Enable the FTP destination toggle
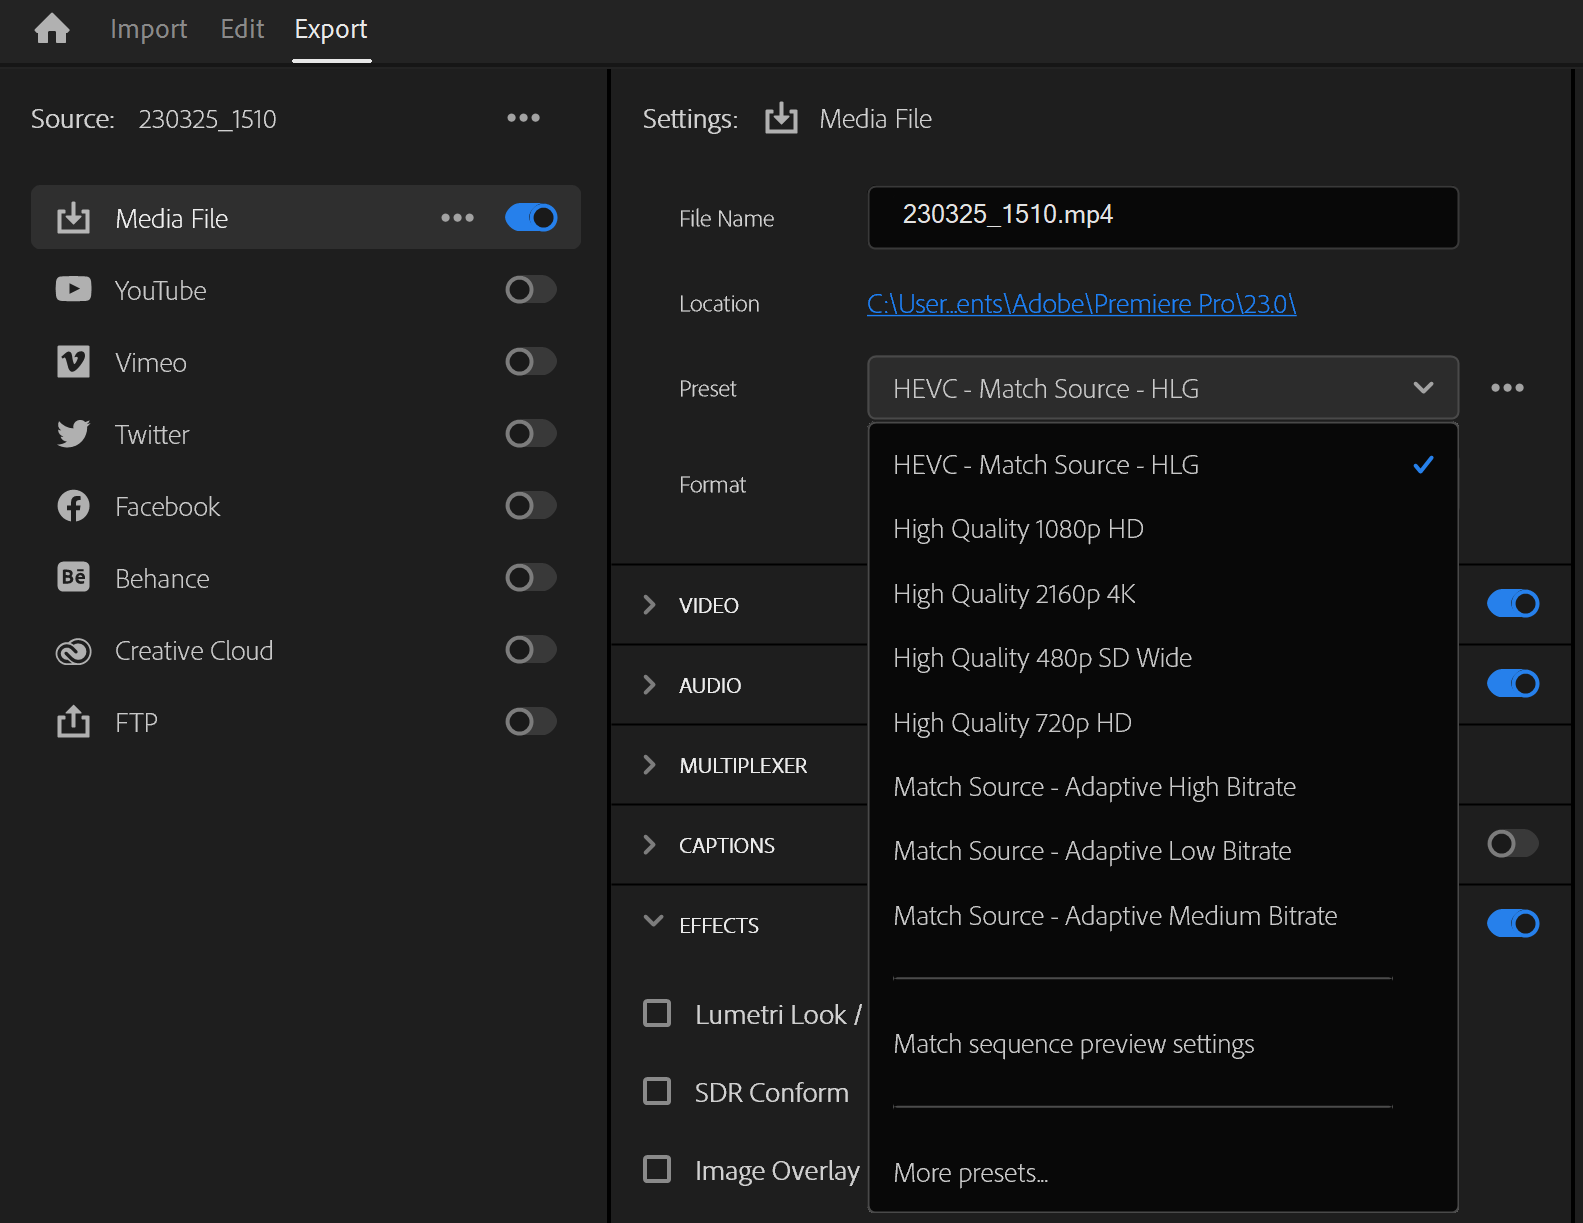1583x1223 pixels. coord(531,722)
